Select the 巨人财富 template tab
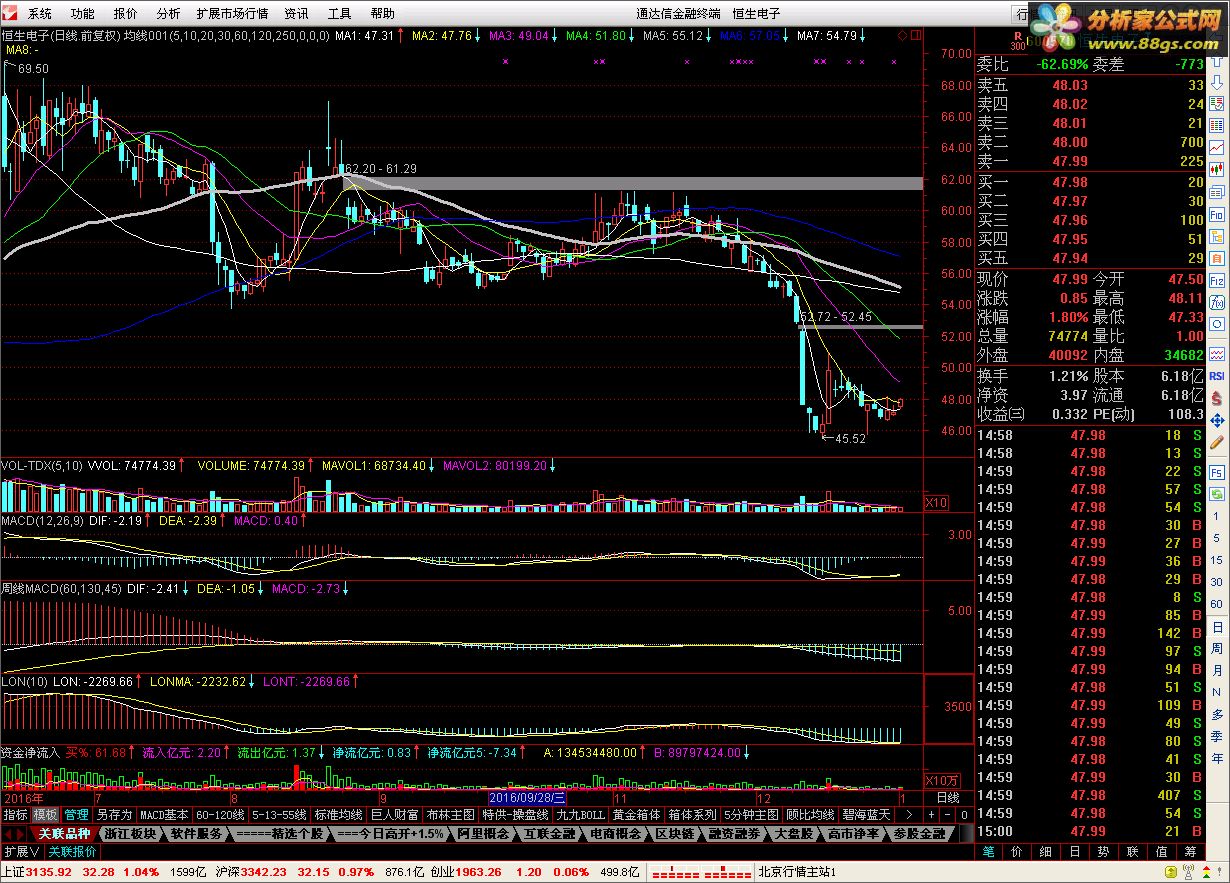Viewport: 1230px width, 883px height. [395, 814]
